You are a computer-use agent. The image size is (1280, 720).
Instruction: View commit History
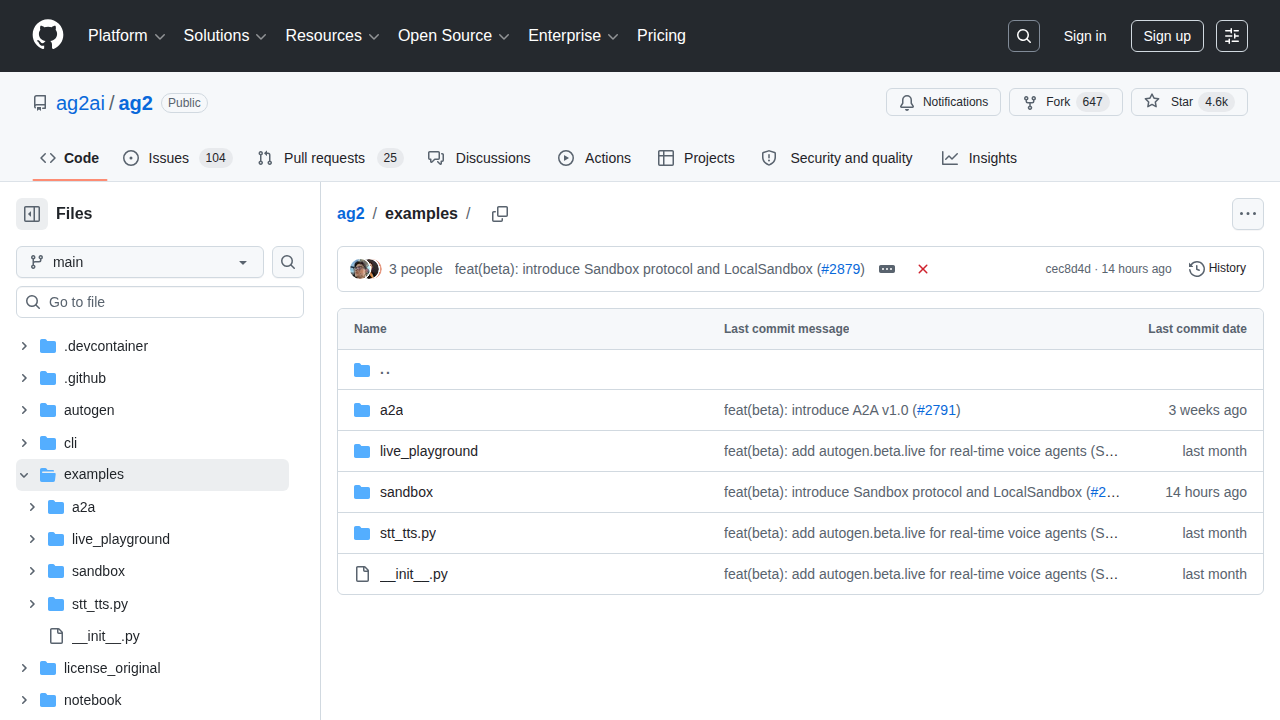[1217, 269]
